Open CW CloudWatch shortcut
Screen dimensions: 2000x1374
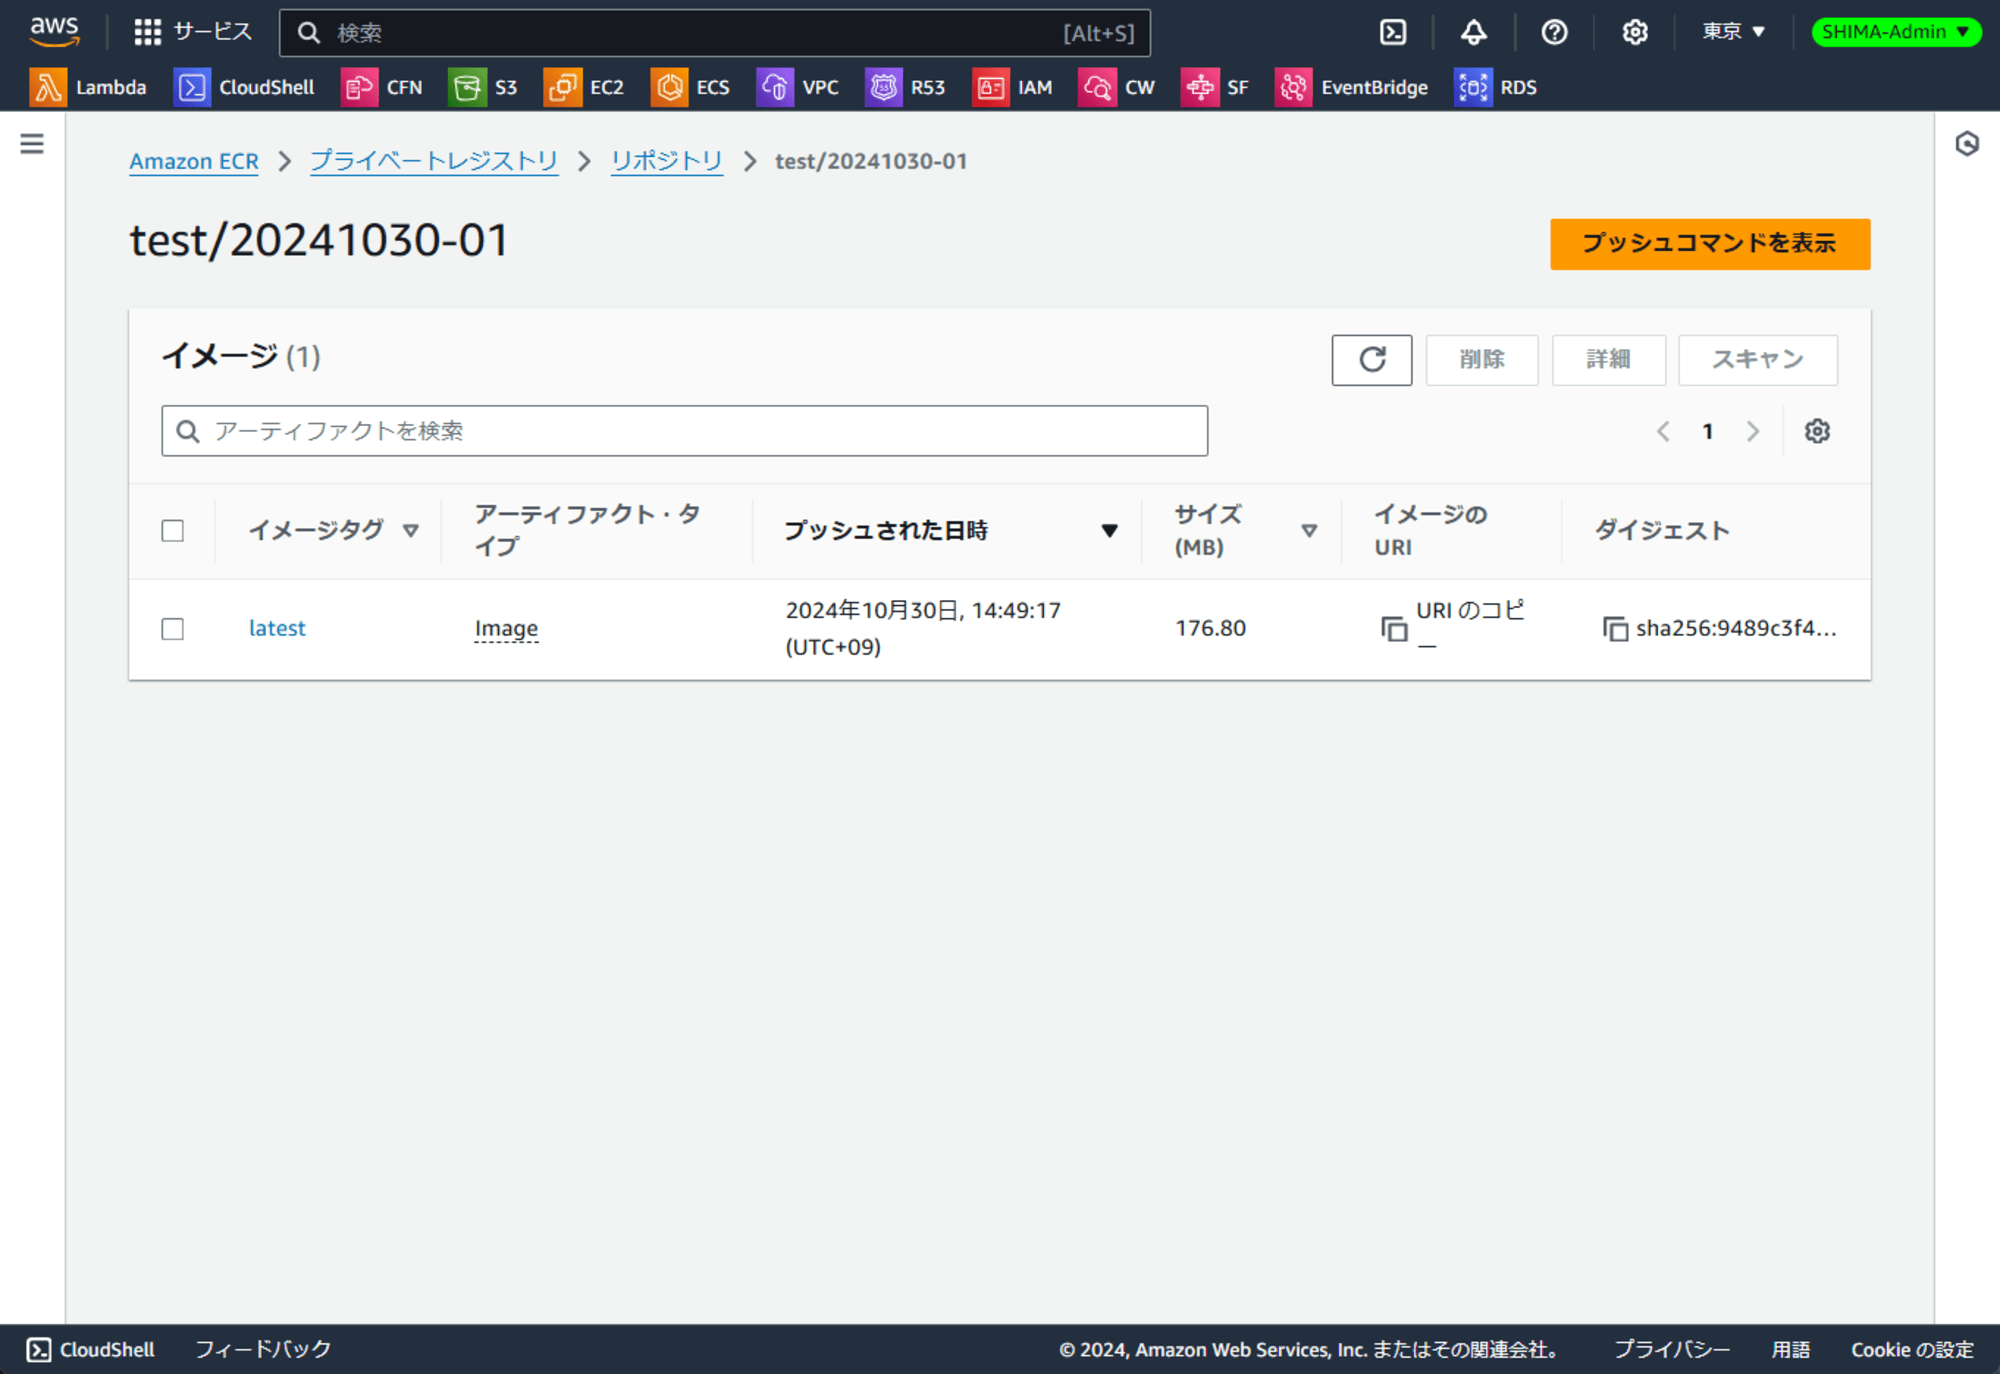1117,87
